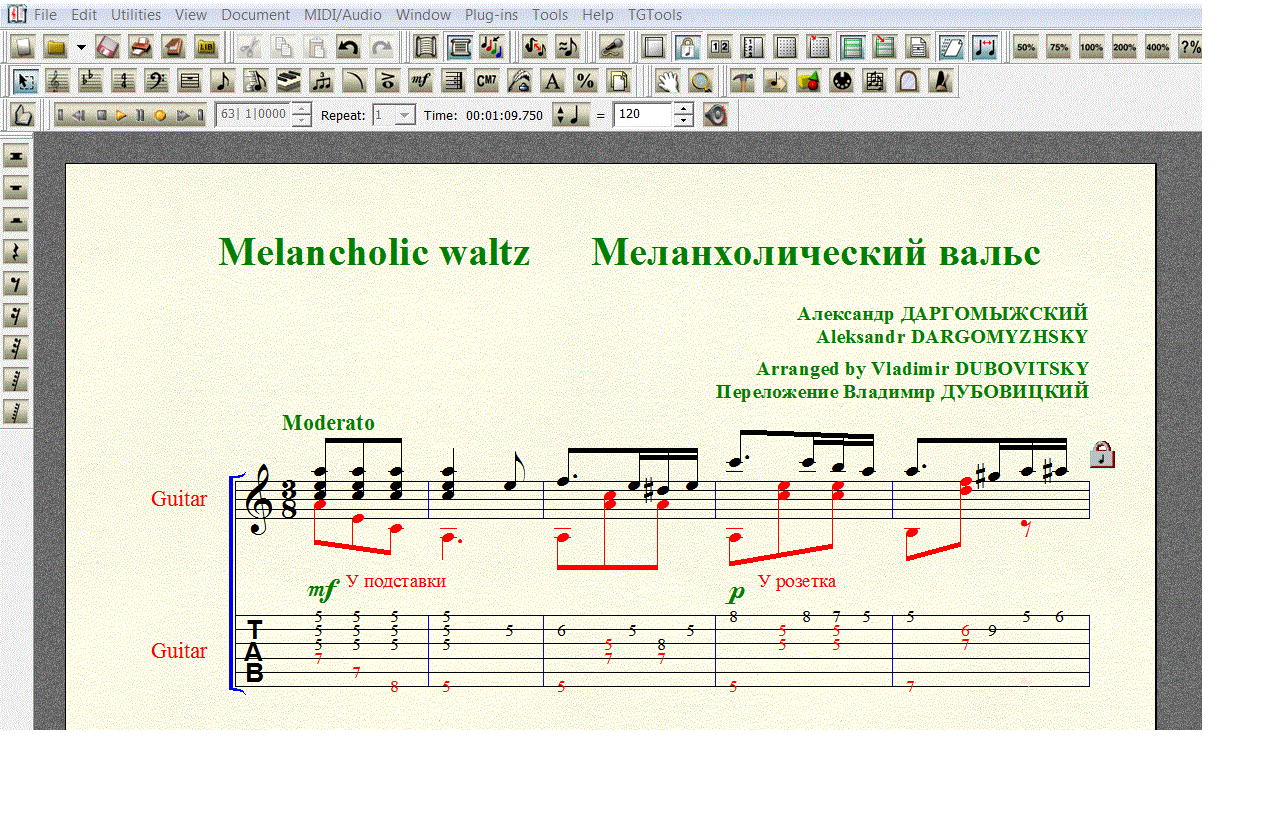Click the Save floppy disk icon
1274x817 pixels.
coord(108,47)
